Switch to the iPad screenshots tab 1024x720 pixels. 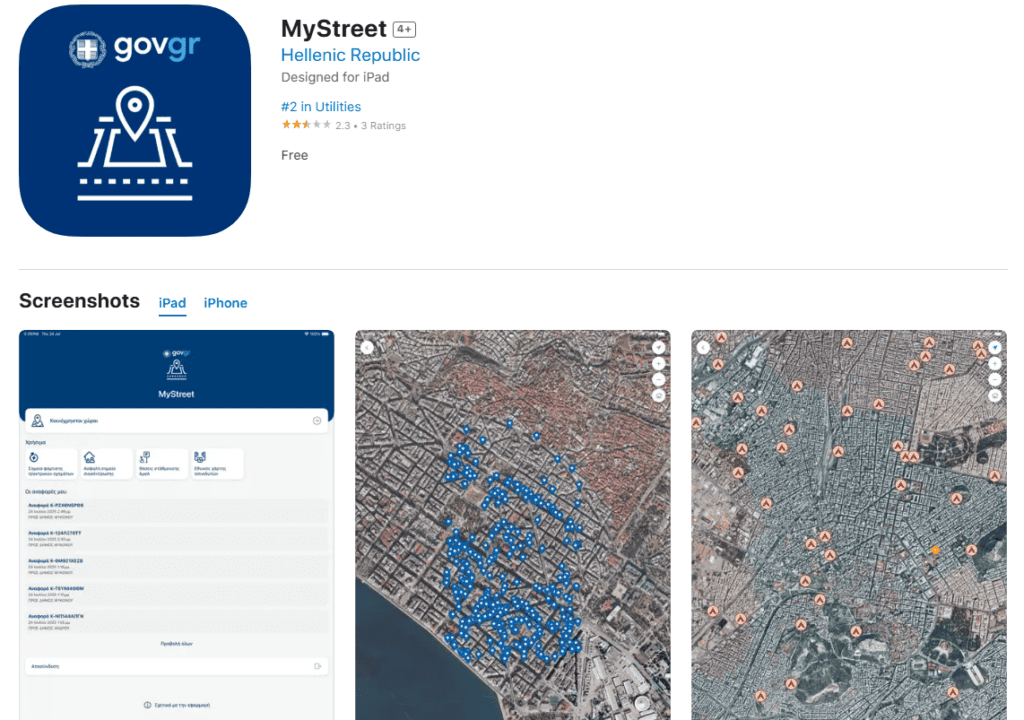172,303
